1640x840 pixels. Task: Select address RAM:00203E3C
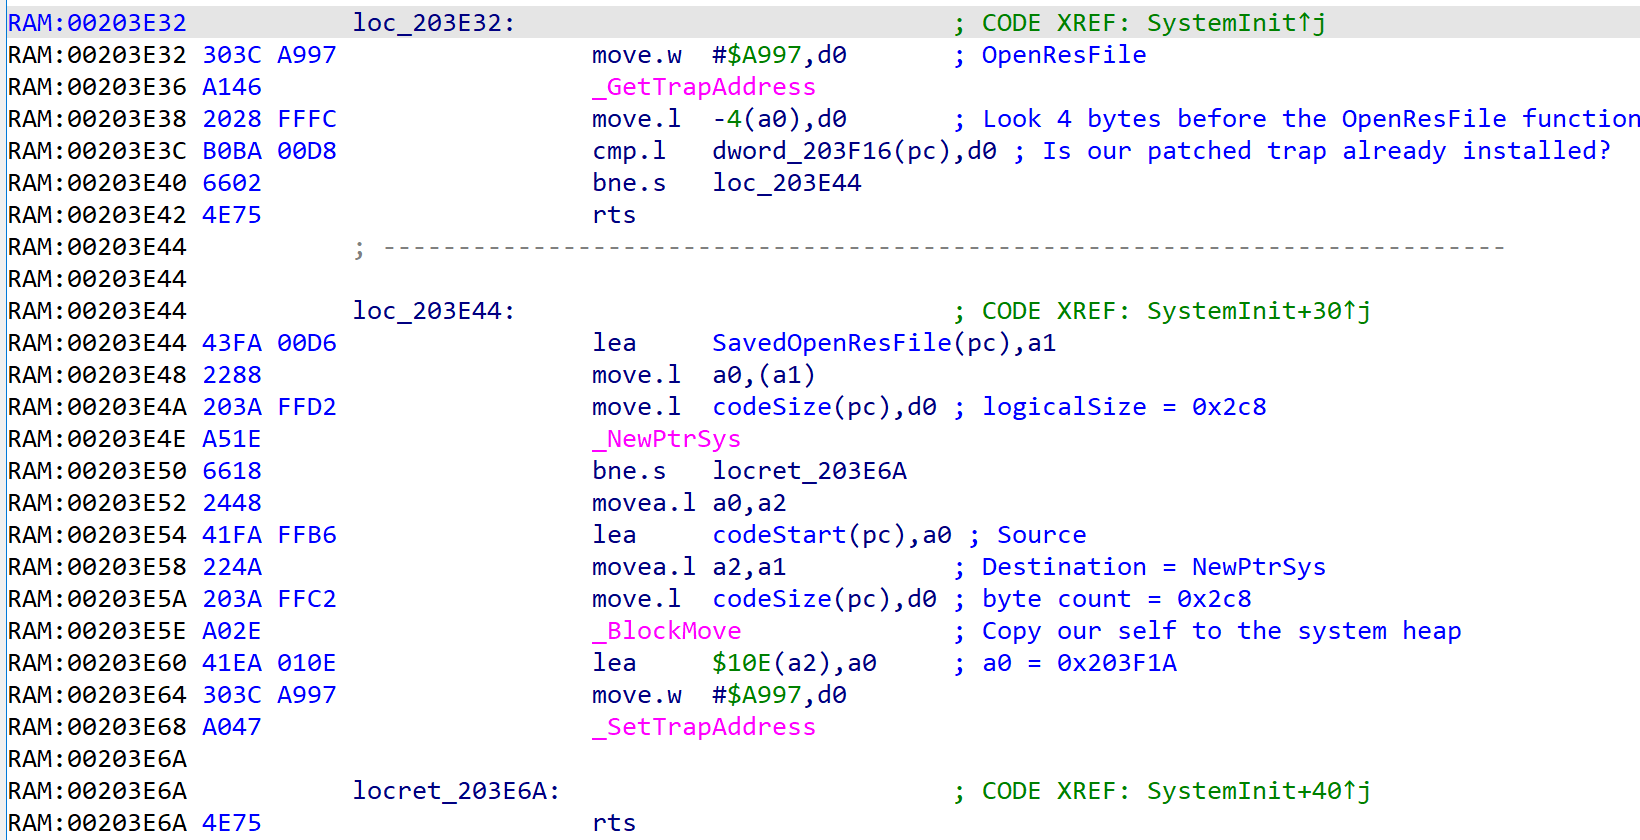[97, 151]
